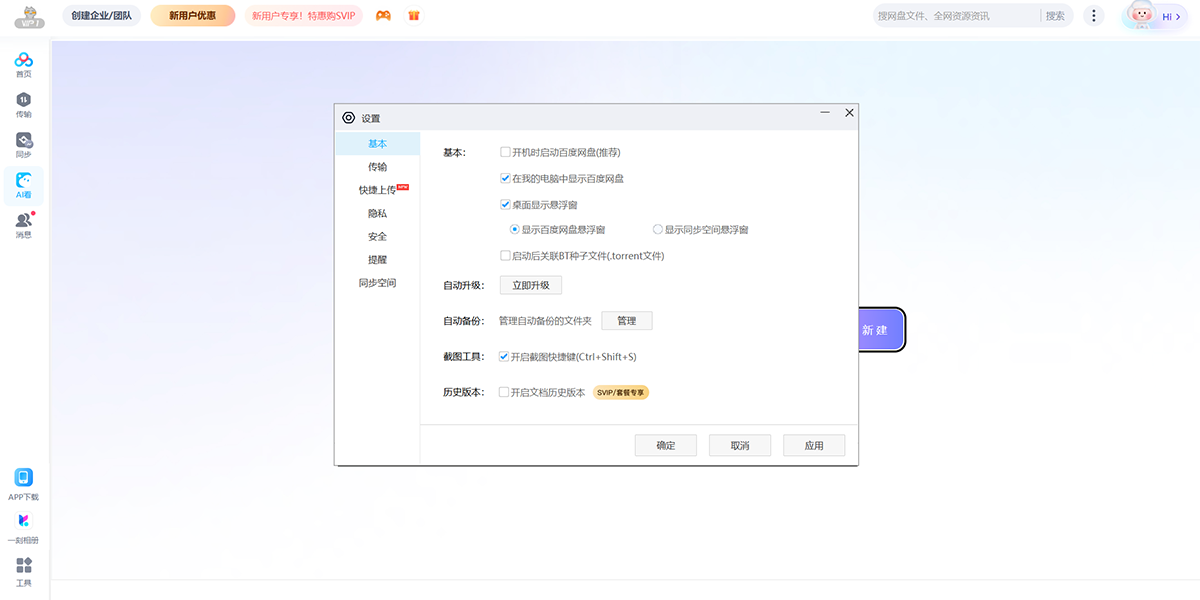Open the 工具 tools icon
1200x600 pixels.
(x=23, y=566)
